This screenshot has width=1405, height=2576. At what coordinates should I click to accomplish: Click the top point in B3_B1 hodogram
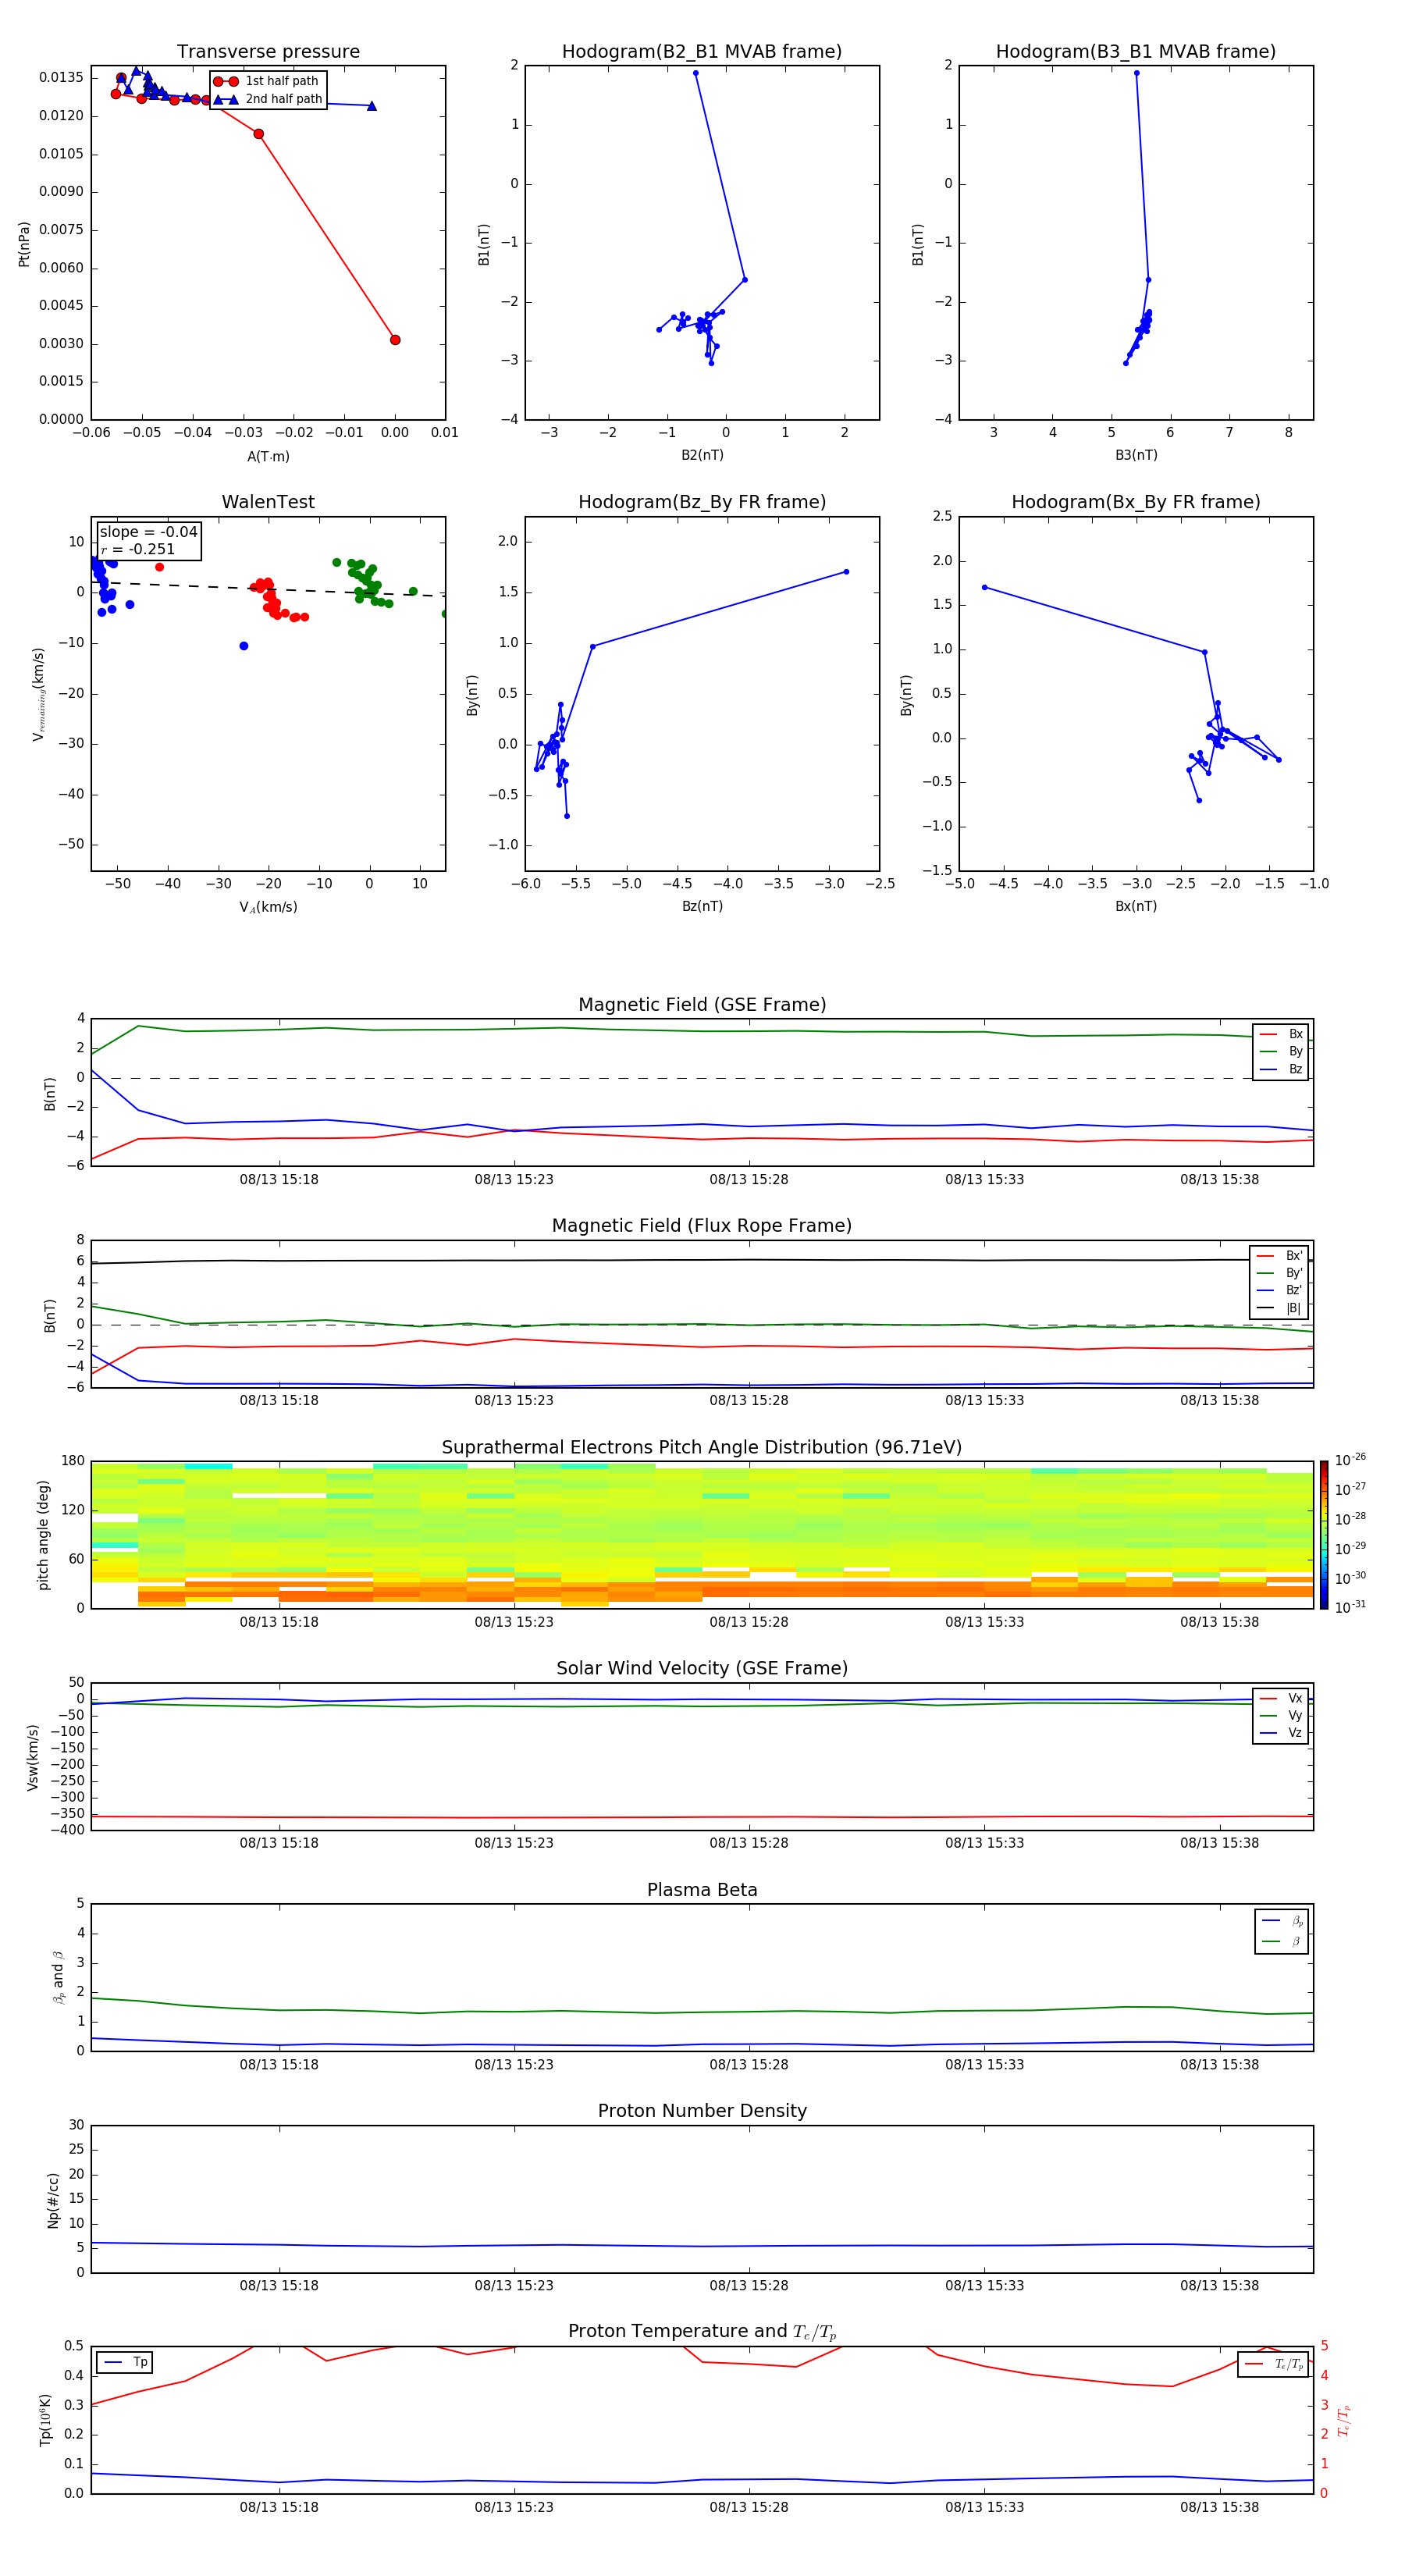click(1137, 73)
